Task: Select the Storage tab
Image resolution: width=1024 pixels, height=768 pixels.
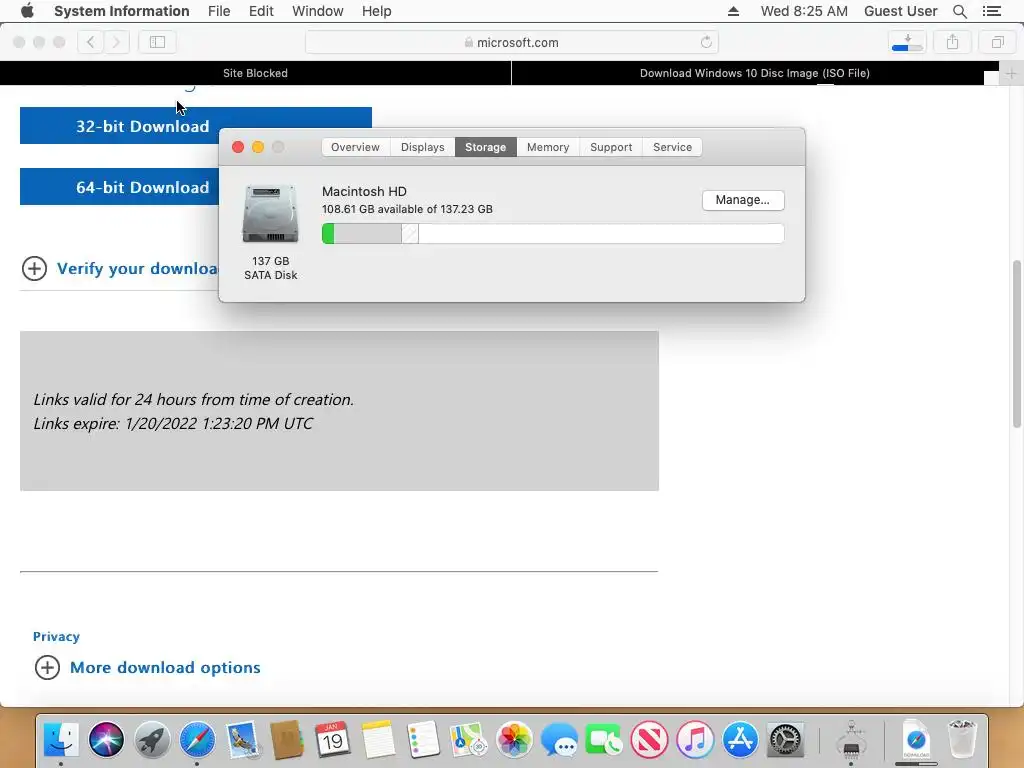Action: 485,147
